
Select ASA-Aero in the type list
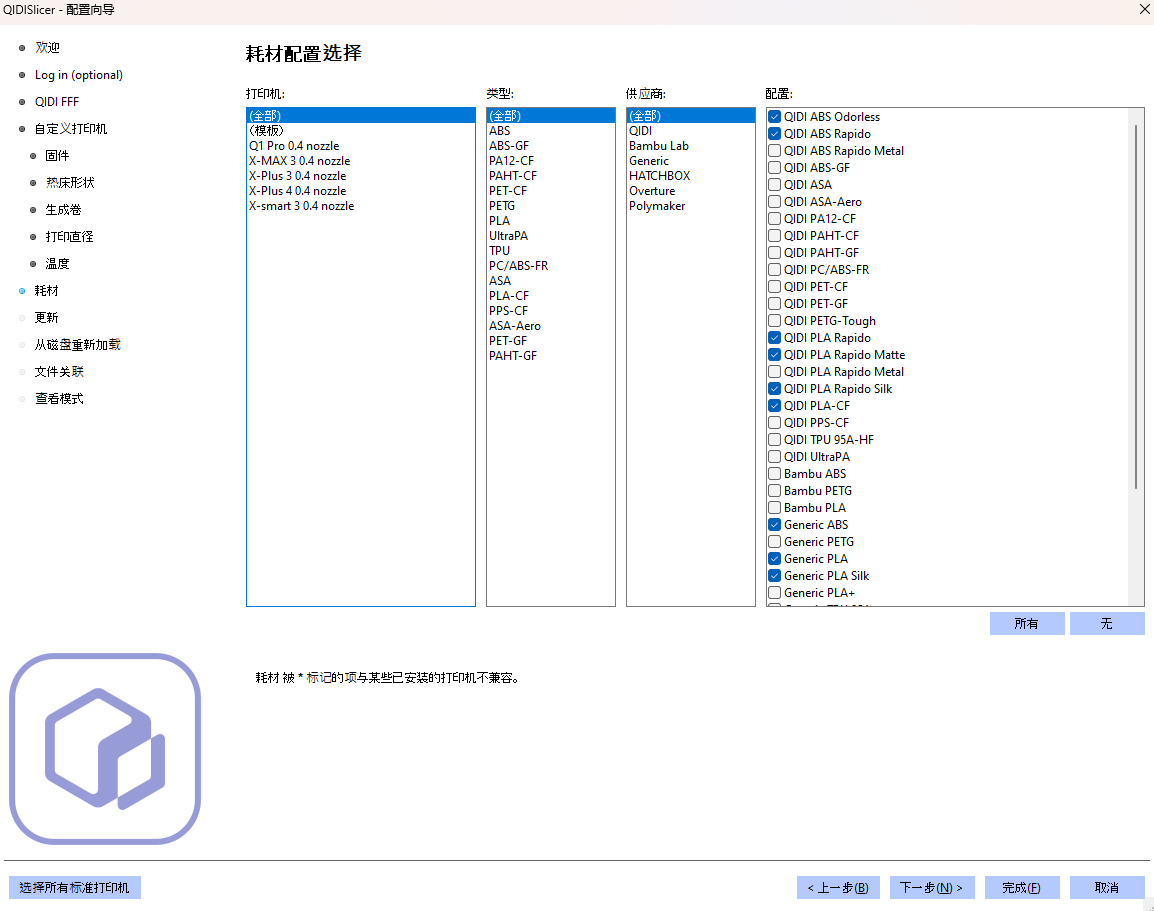tap(551, 325)
